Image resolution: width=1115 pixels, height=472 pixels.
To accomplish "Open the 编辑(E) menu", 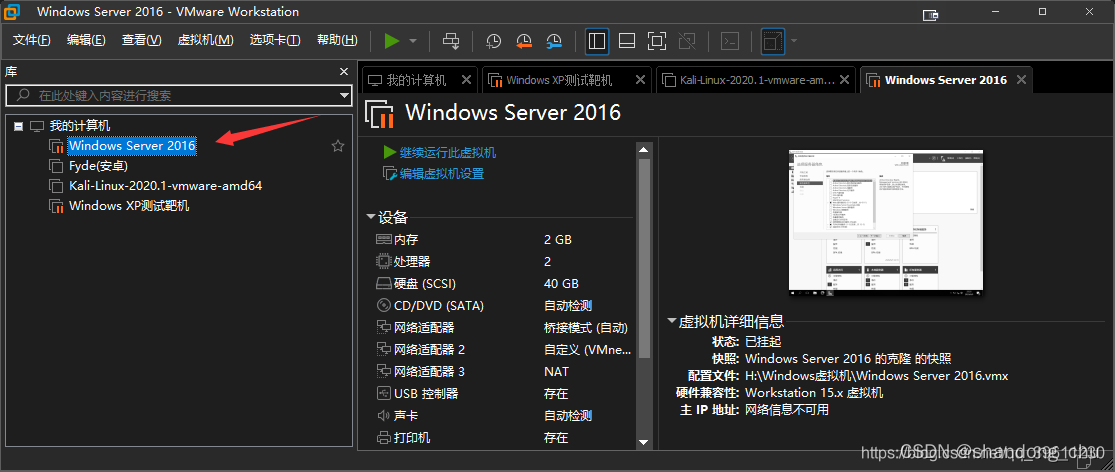I will point(86,41).
